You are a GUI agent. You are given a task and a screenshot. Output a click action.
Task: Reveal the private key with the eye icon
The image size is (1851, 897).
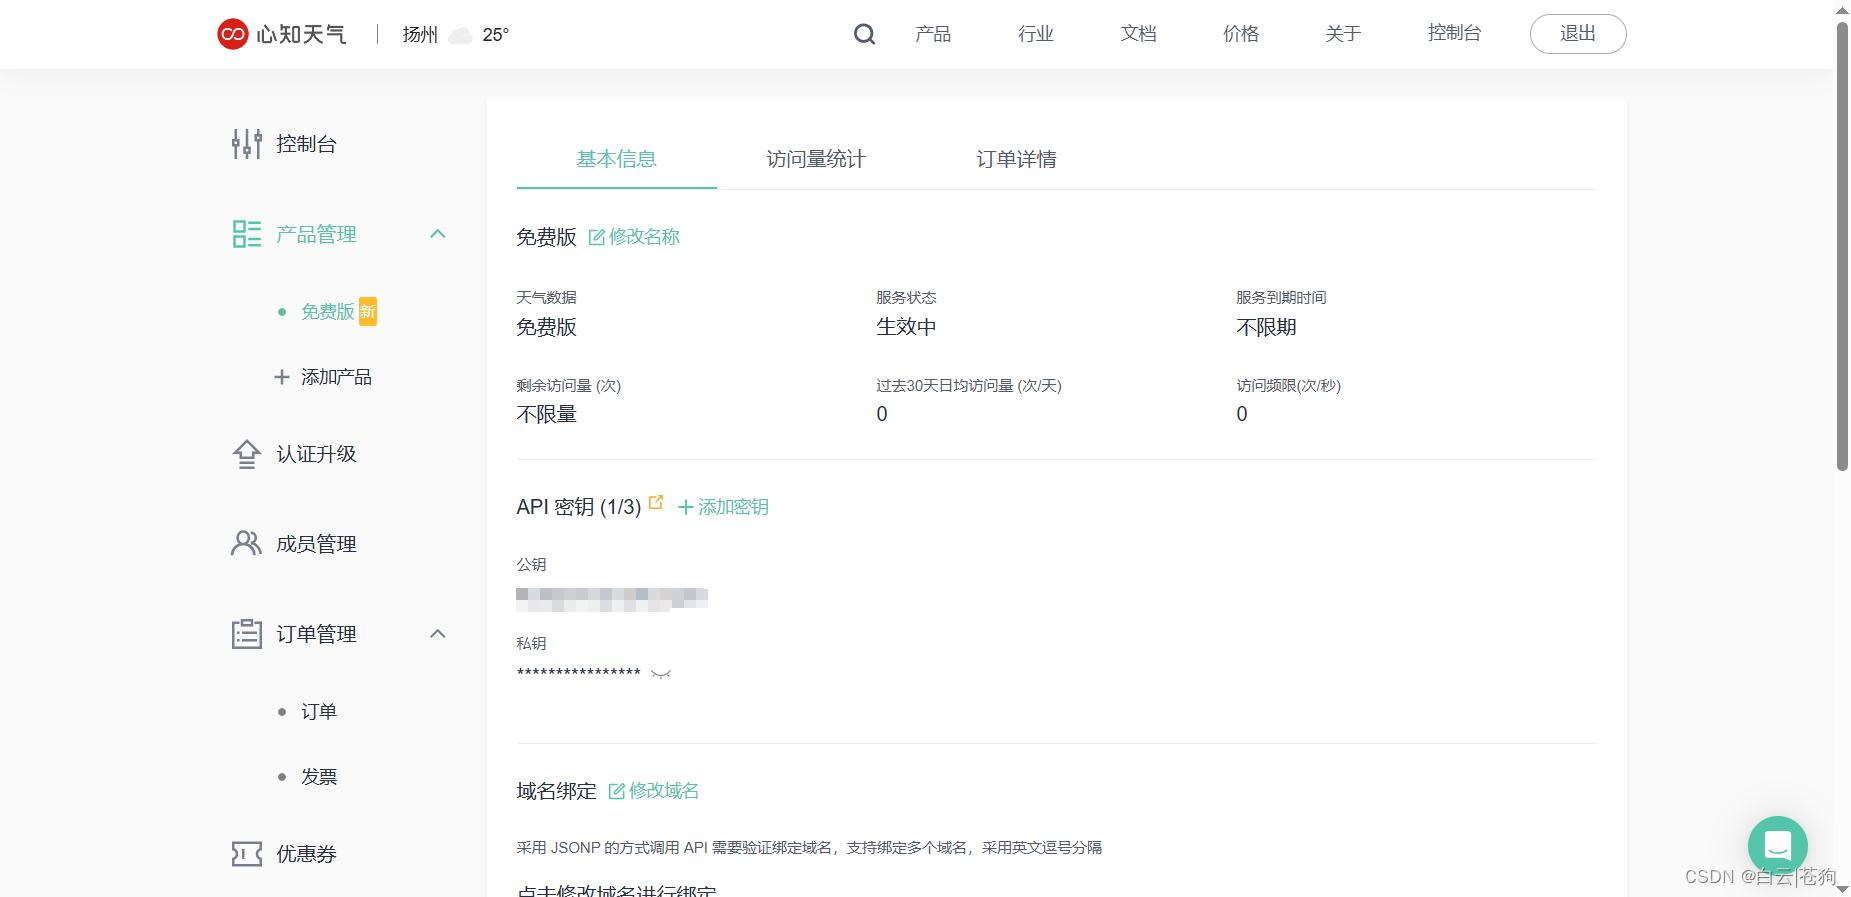pos(661,674)
